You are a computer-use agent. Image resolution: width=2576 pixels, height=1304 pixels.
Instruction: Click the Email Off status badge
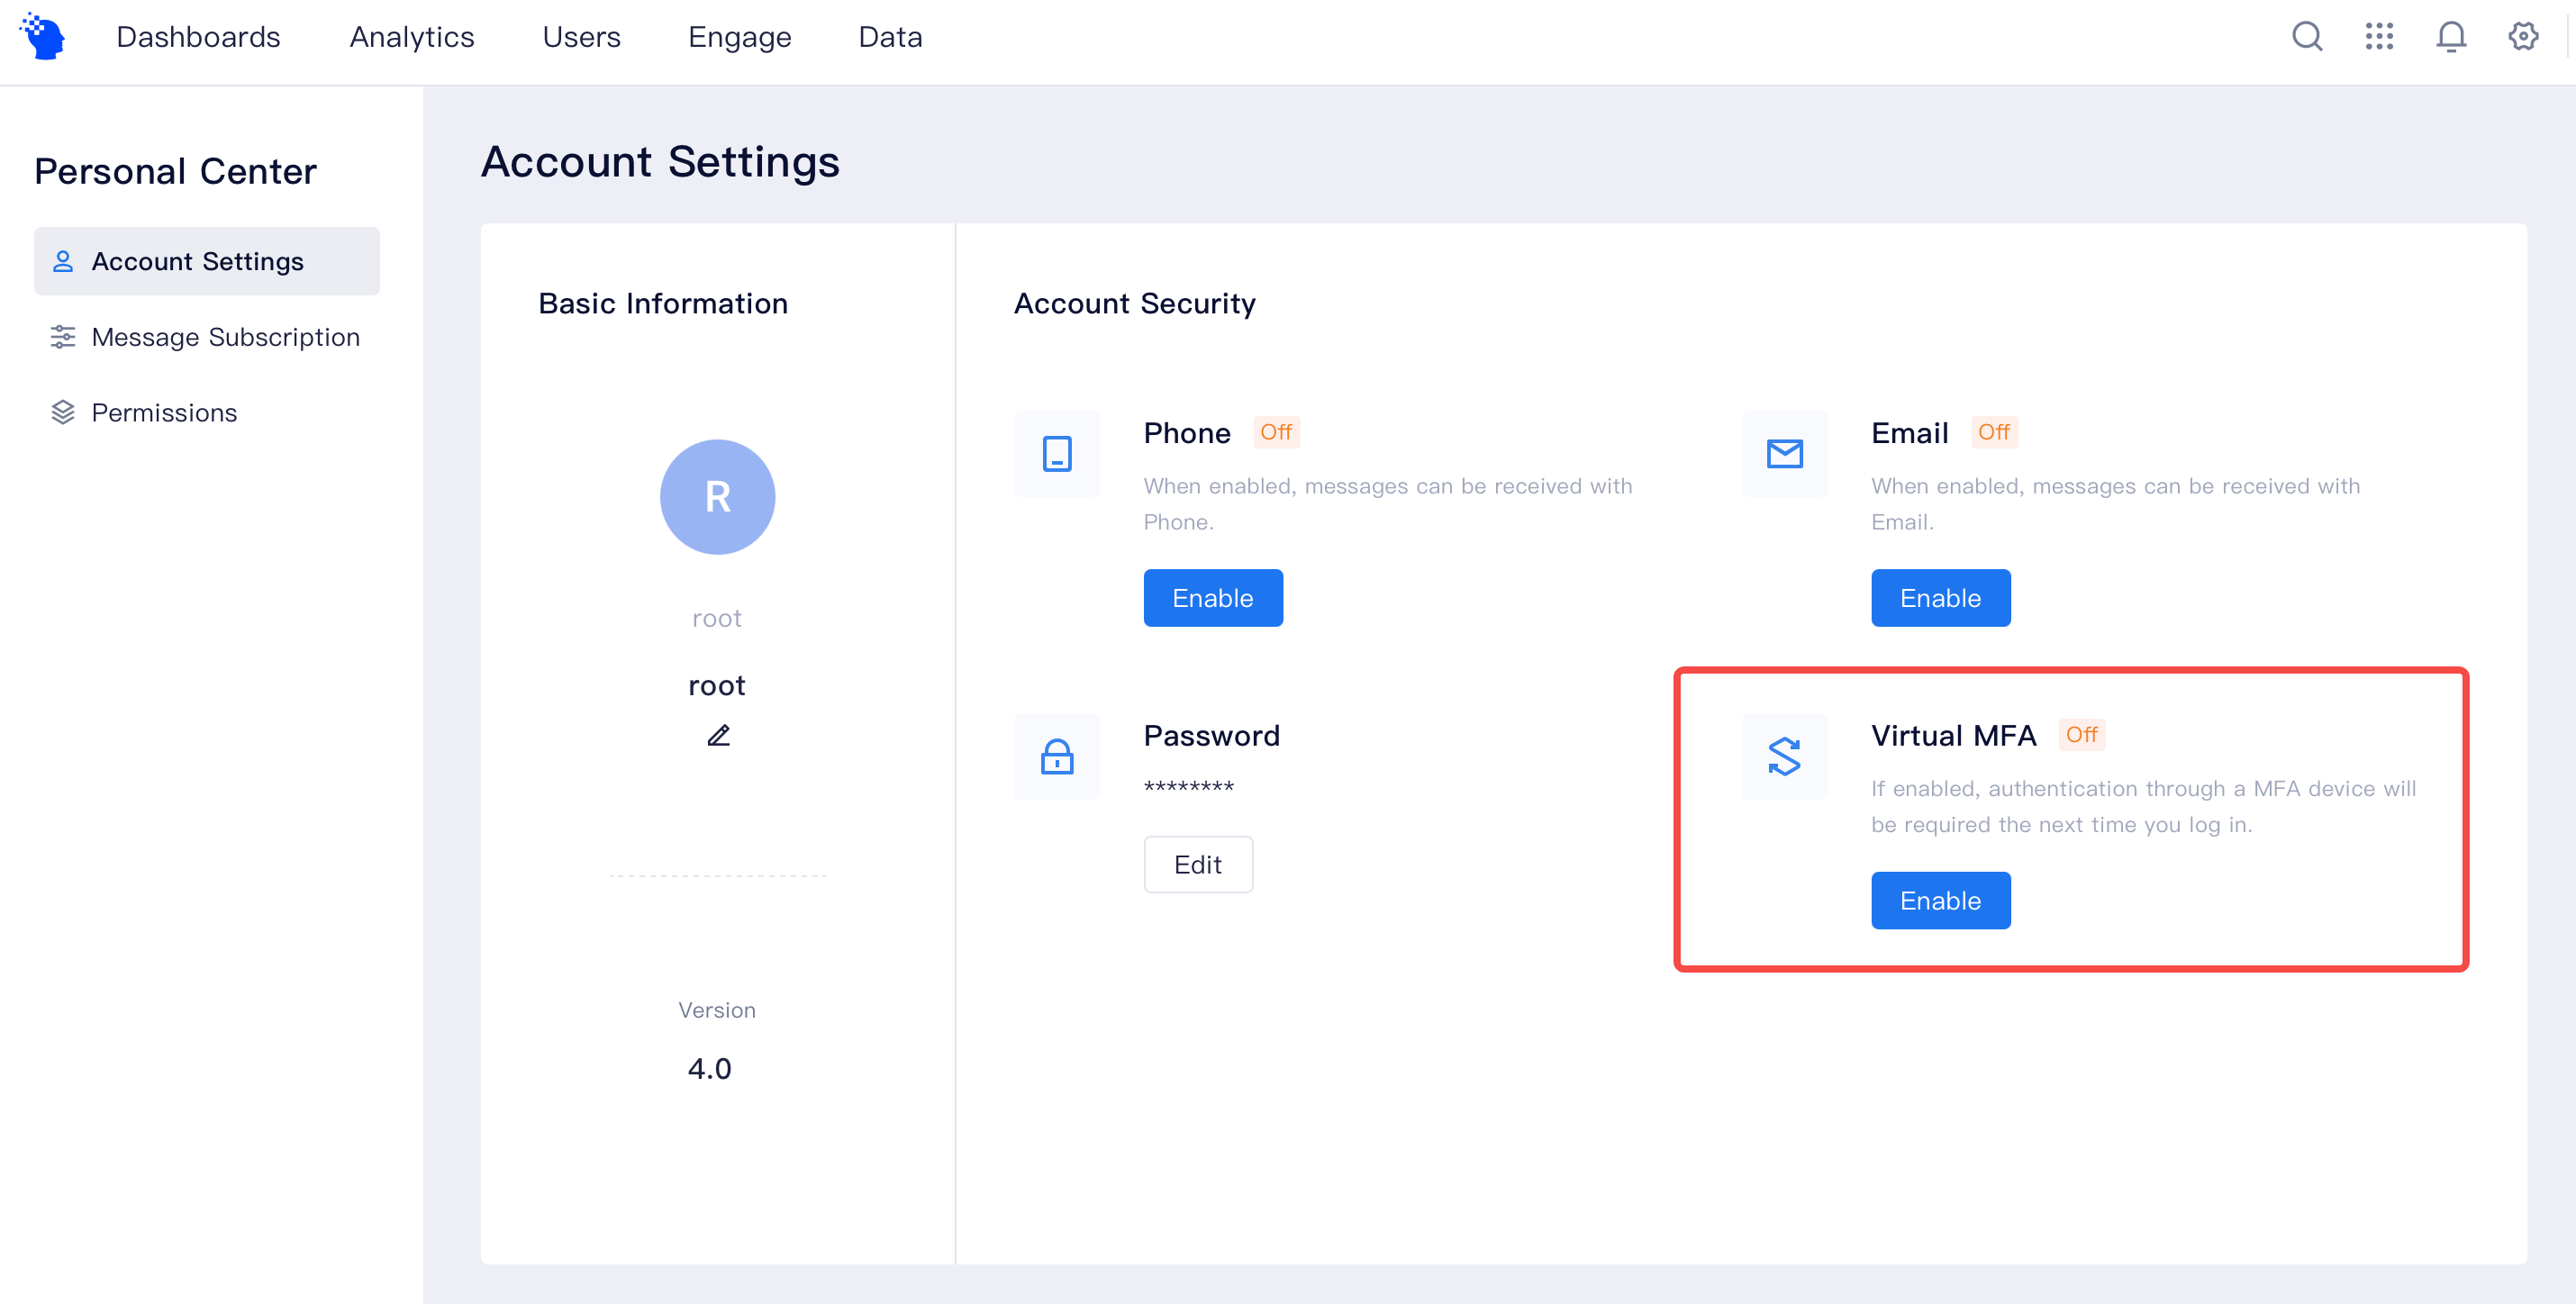click(1994, 432)
